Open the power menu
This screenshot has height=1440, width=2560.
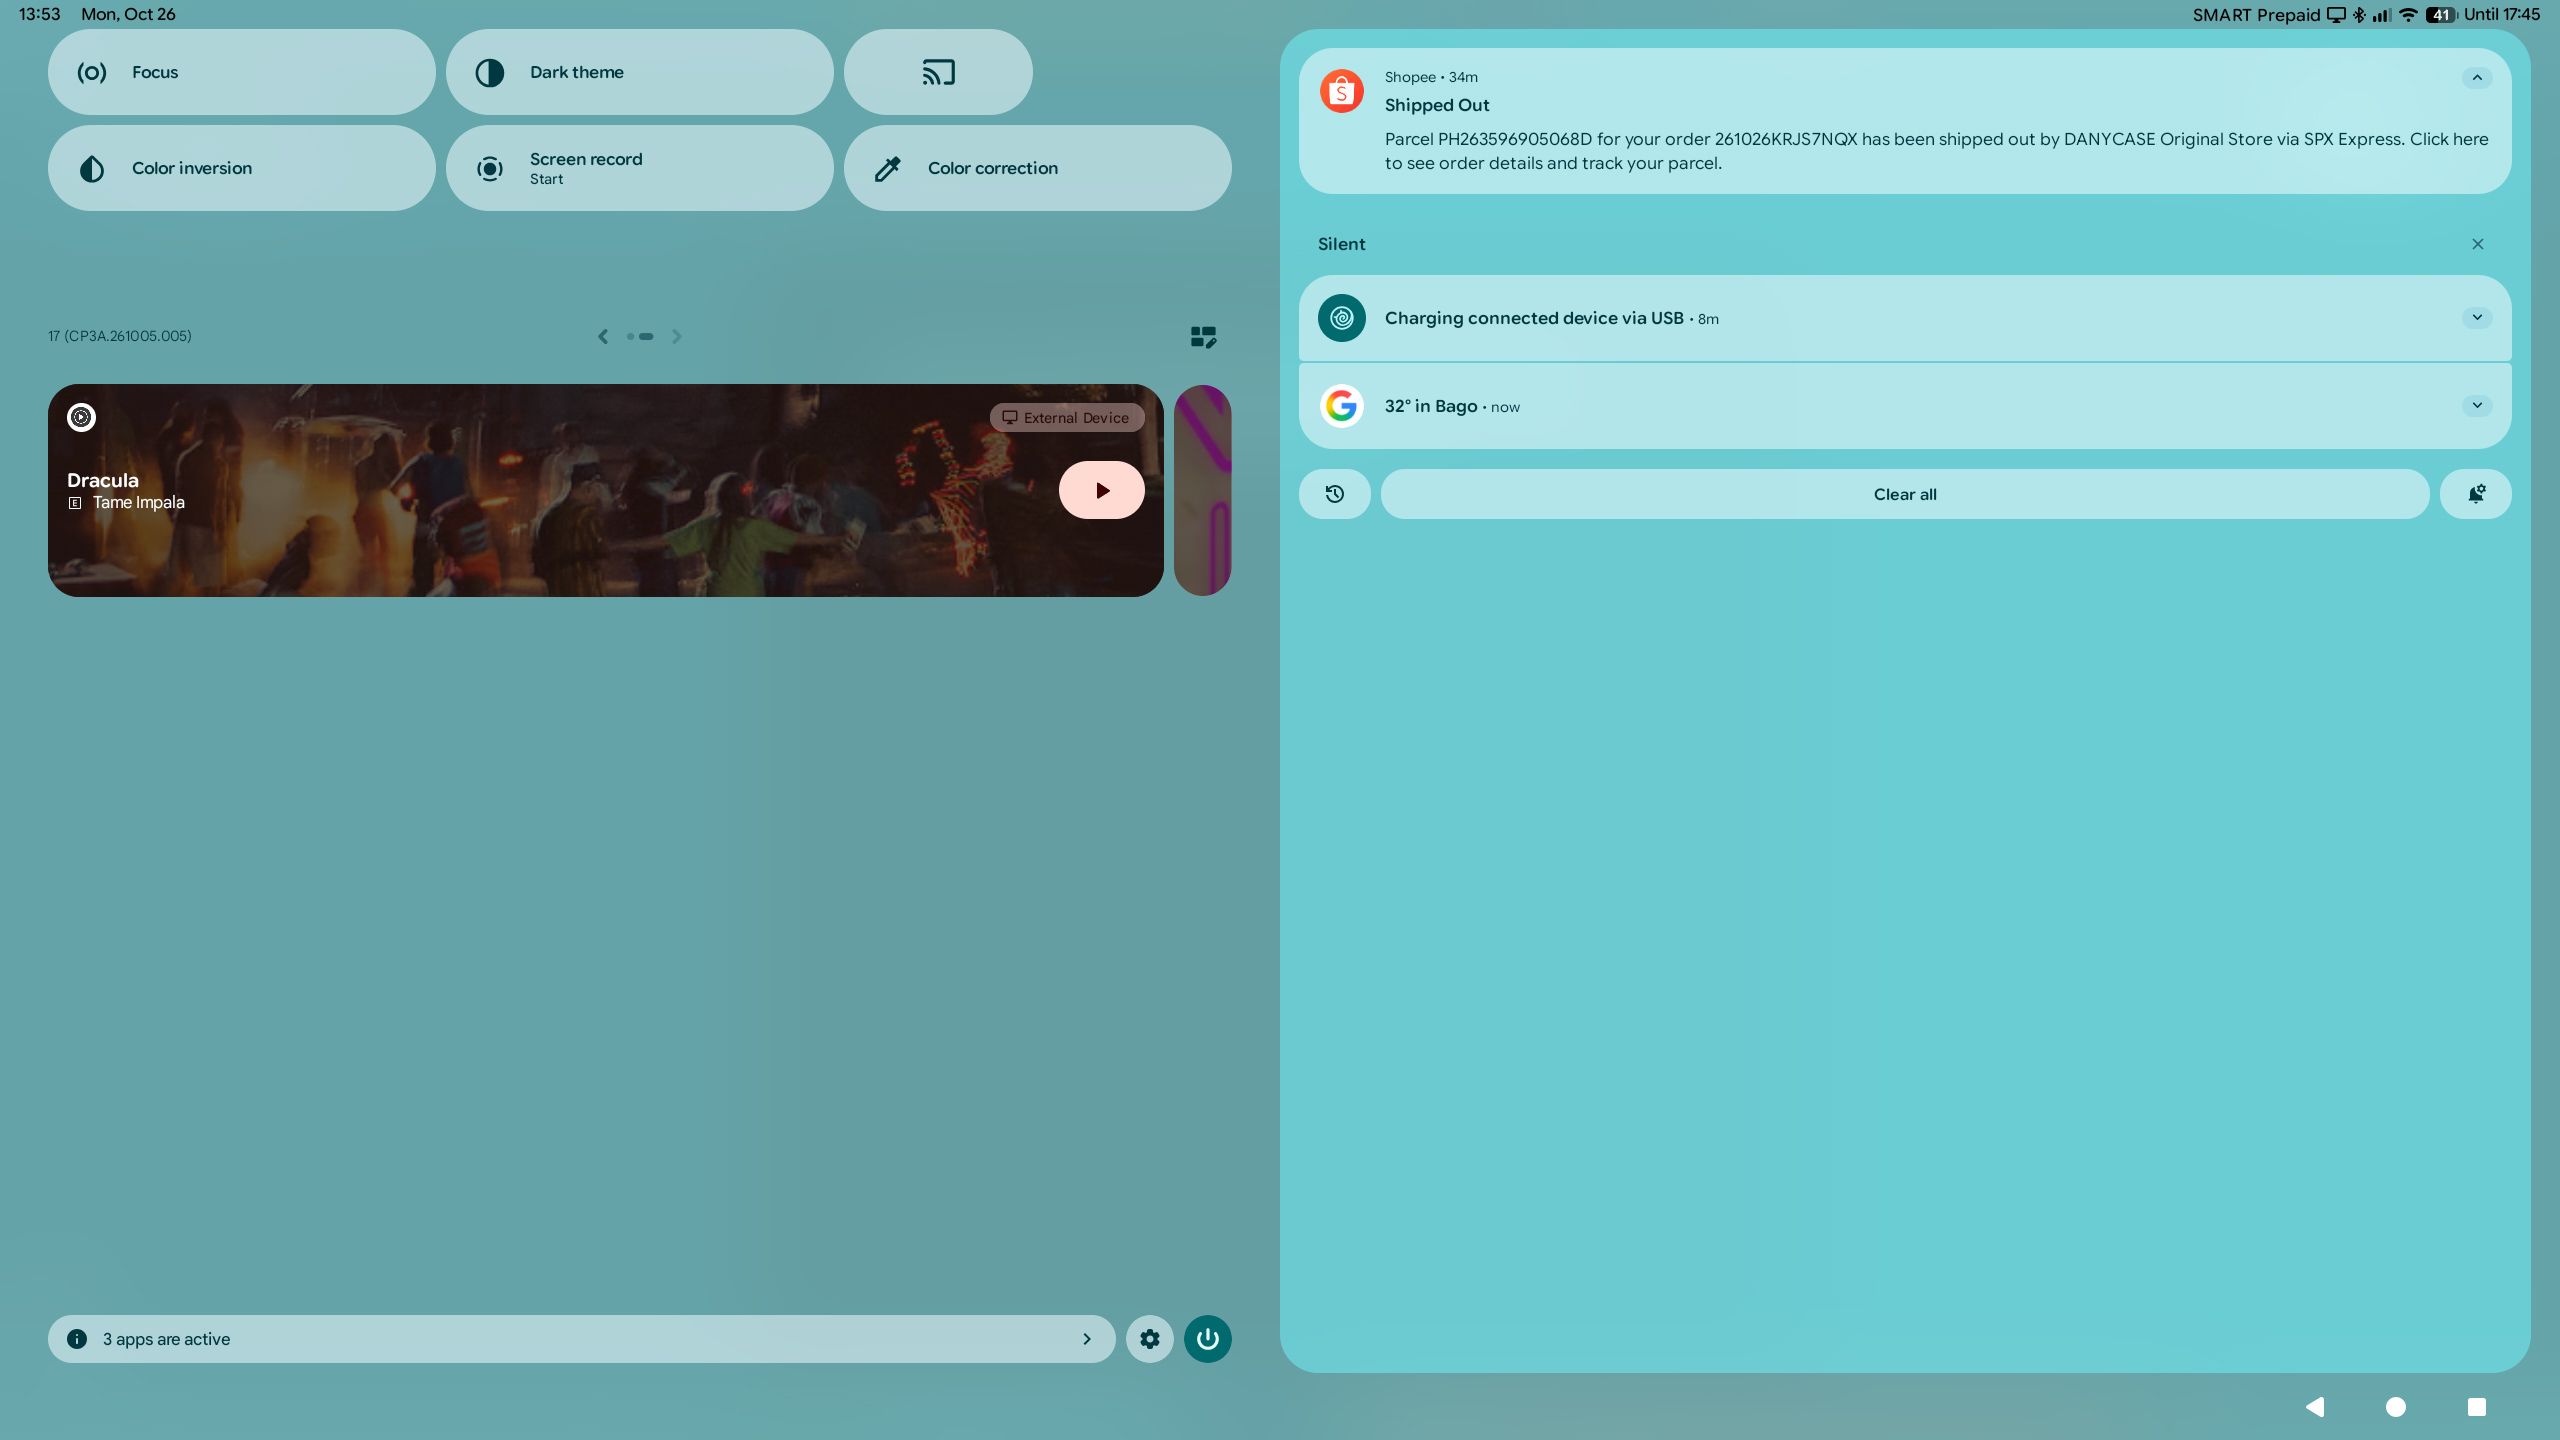[x=1207, y=1339]
